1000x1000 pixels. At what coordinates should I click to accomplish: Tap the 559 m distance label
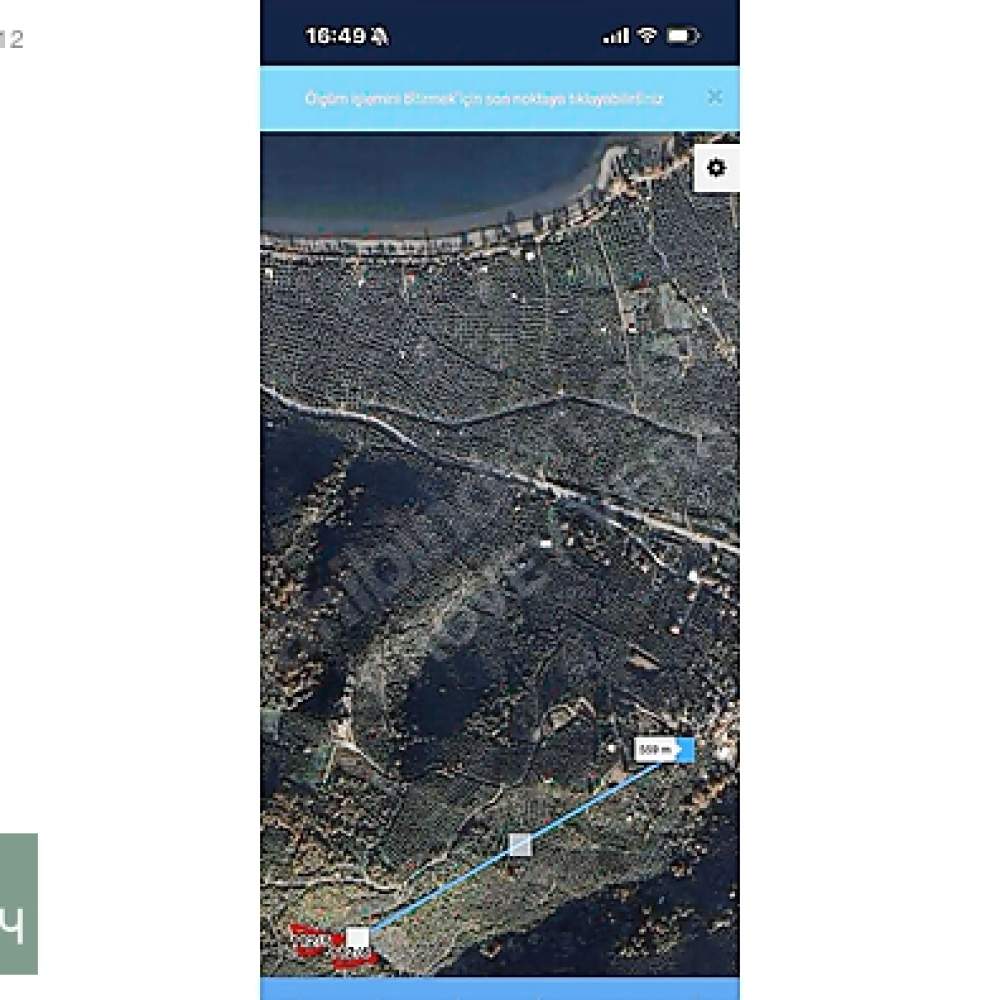656,749
